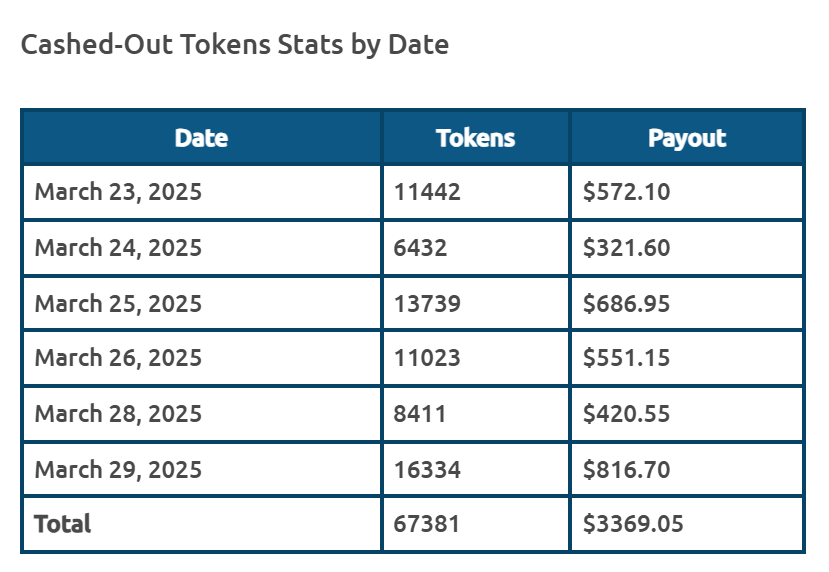Click the total tokens 67381 cell

click(475, 524)
